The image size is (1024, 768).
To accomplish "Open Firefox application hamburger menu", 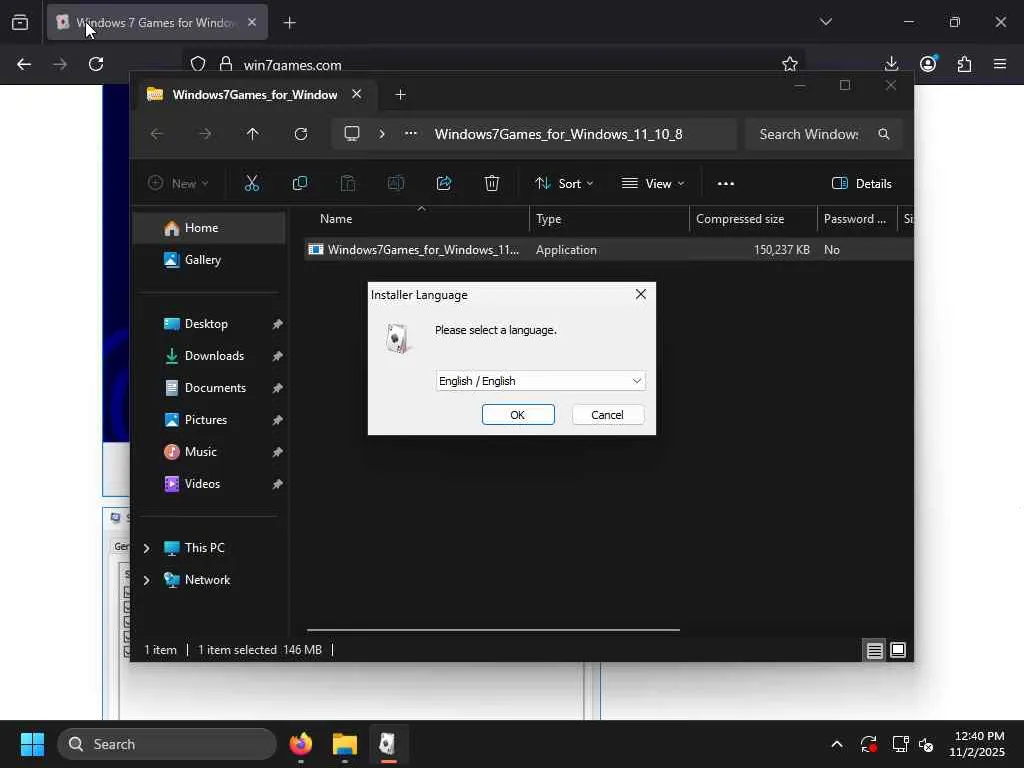I will (x=1000, y=64).
